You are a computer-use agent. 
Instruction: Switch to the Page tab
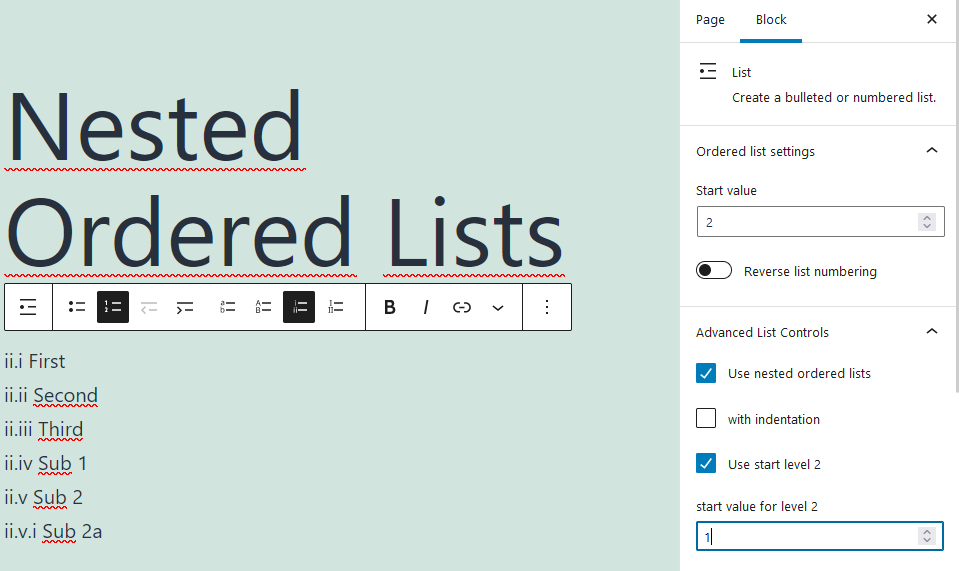[x=710, y=20]
